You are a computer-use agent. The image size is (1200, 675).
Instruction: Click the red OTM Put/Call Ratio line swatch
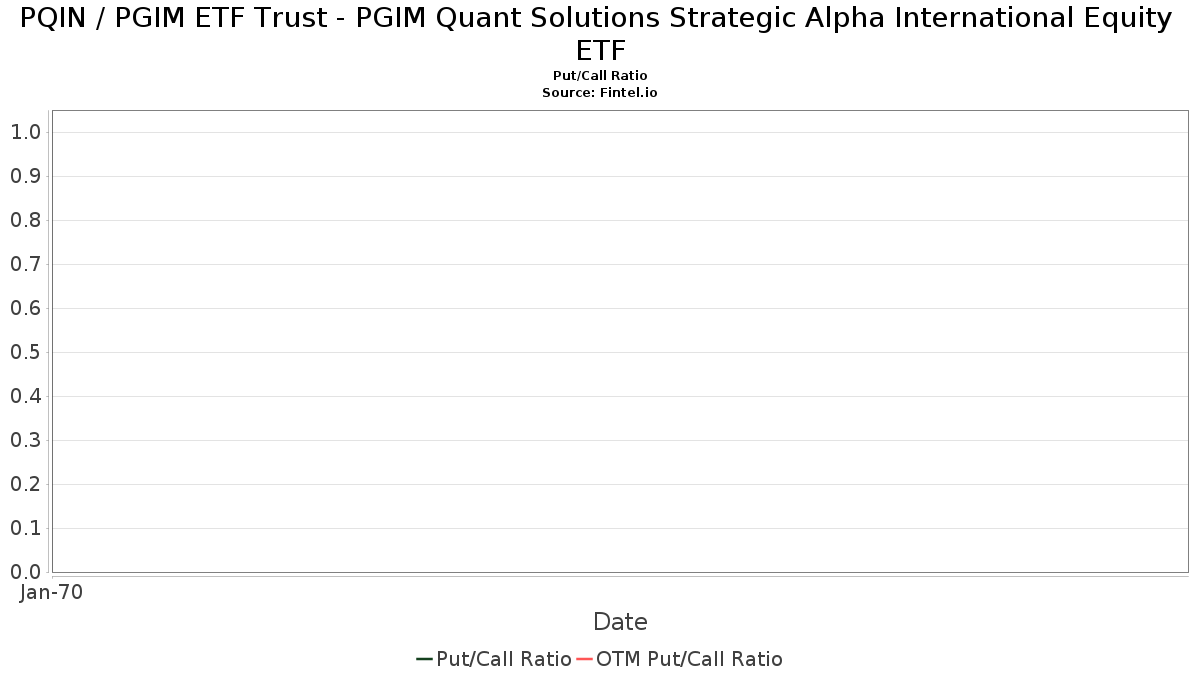pos(584,659)
